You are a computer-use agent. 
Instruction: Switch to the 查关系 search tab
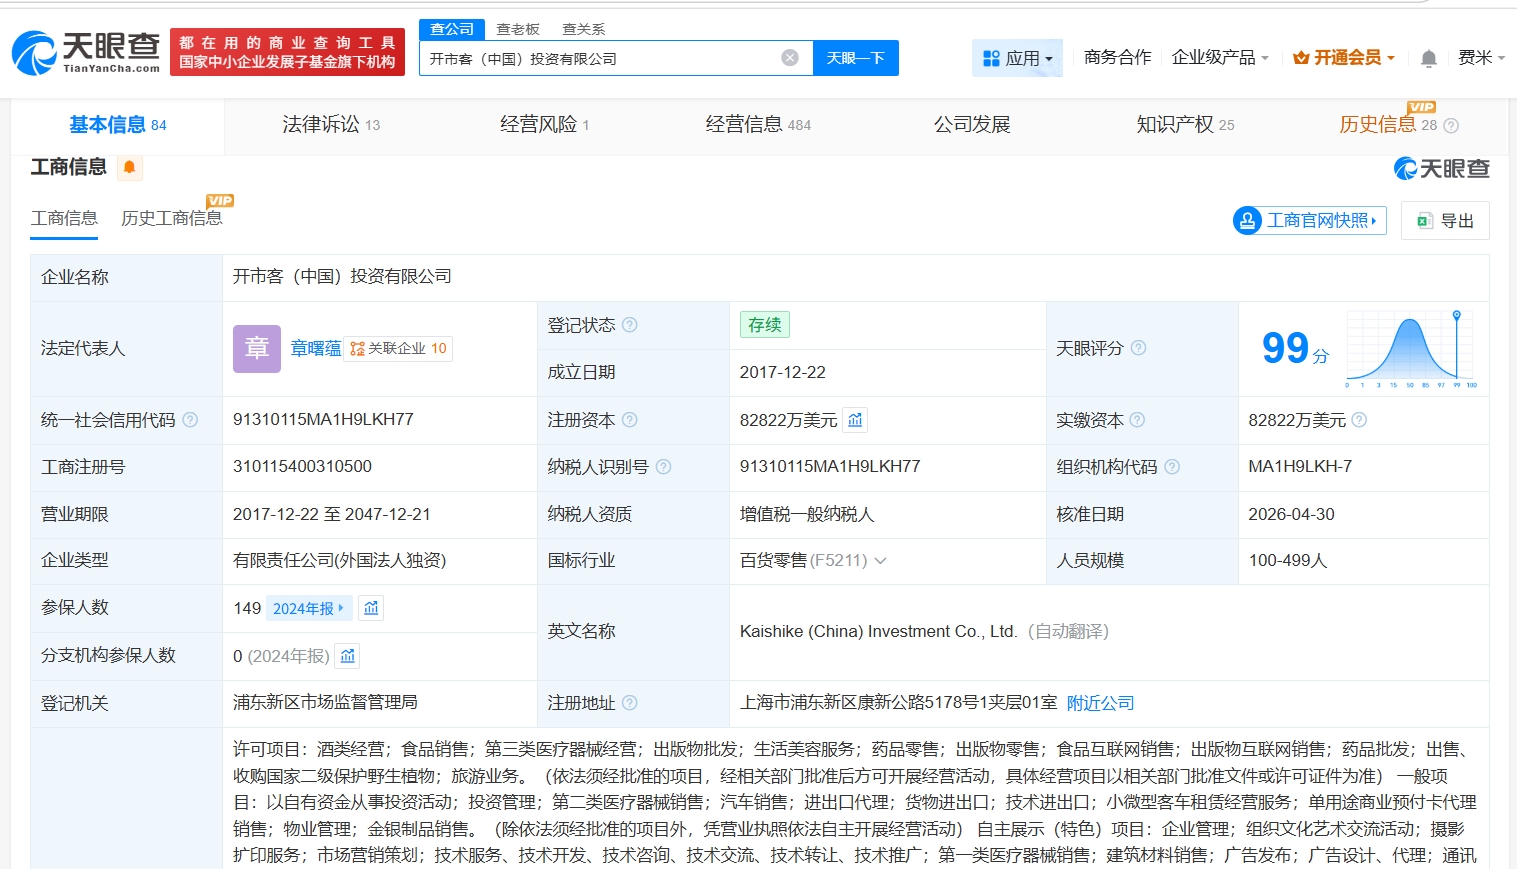[x=584, y=29]
